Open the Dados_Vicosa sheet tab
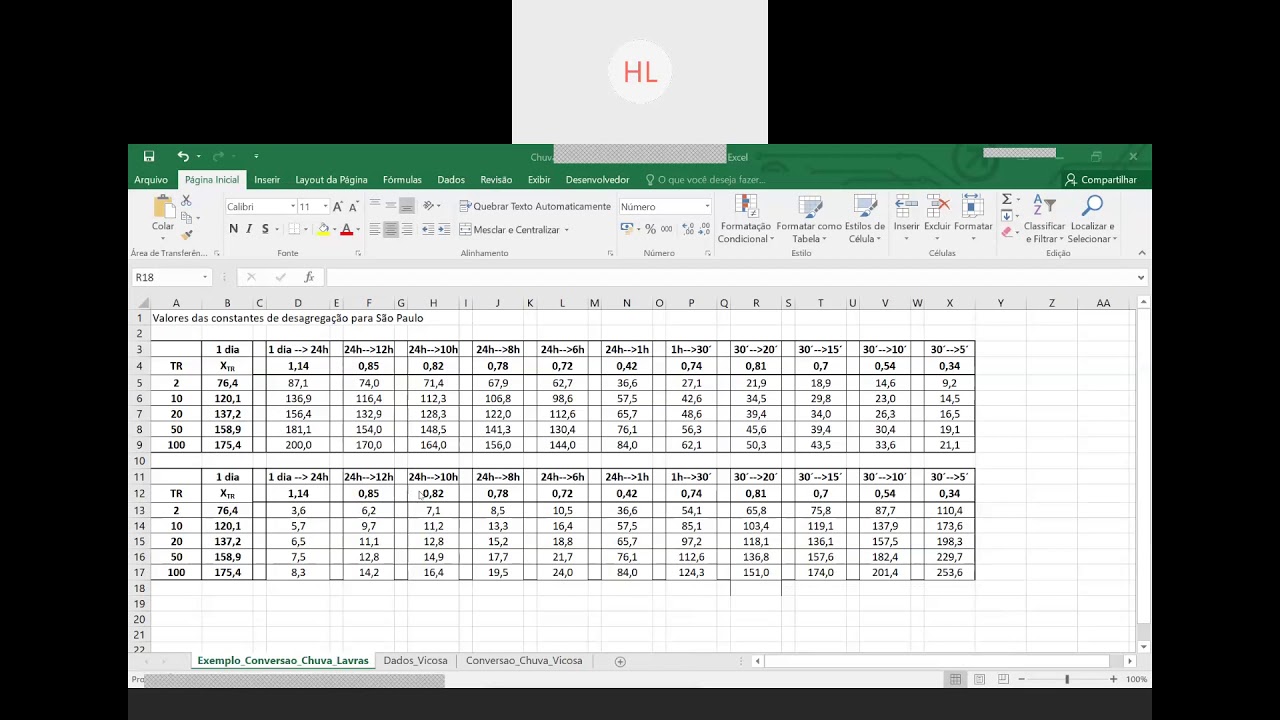 point(415,661)
